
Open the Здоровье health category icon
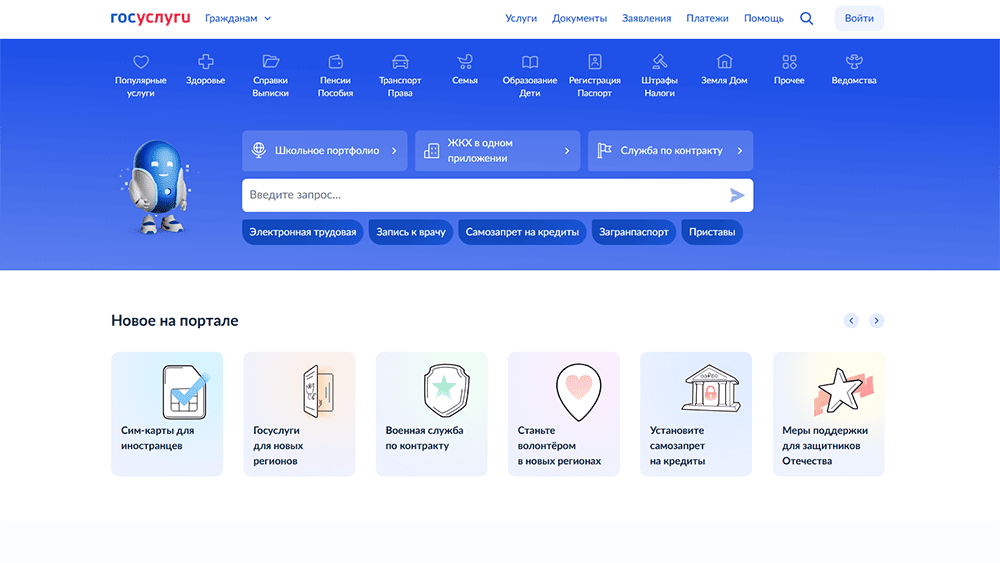pos(205,62)
